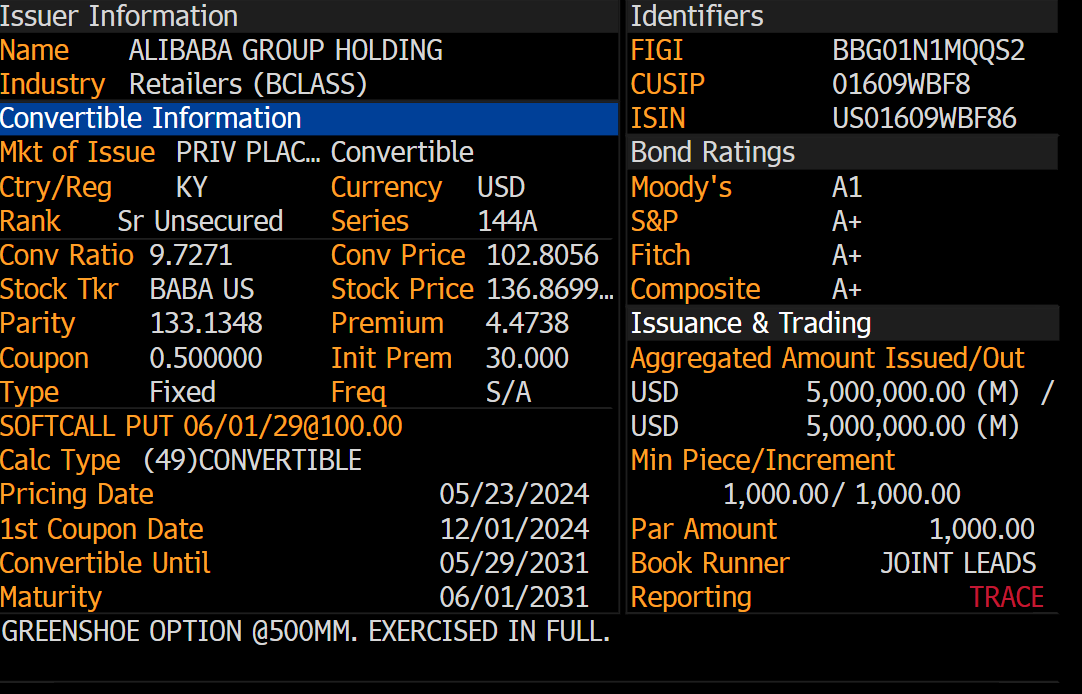Click the S&P label
1082x694 pixels.
tap(654, 221)
